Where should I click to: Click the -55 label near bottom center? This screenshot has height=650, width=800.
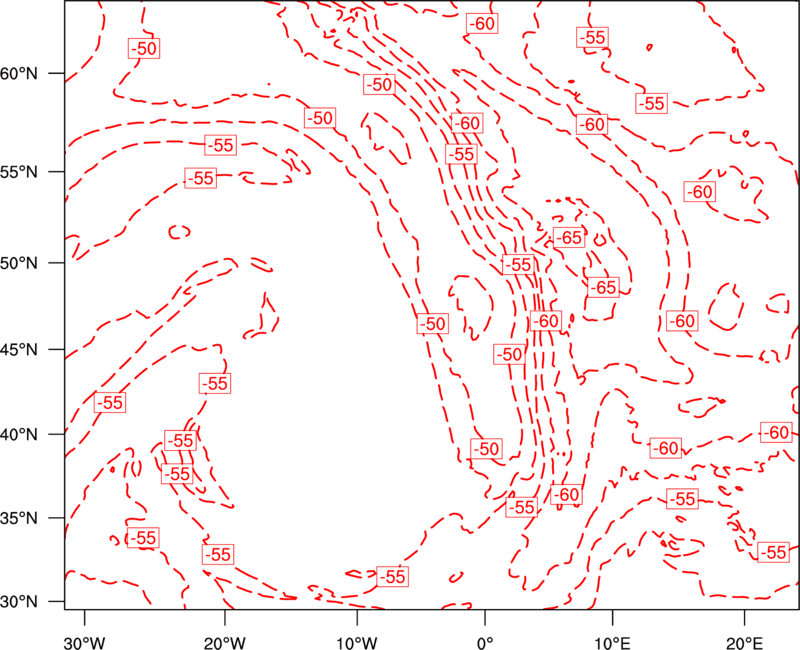coord(392,577)
